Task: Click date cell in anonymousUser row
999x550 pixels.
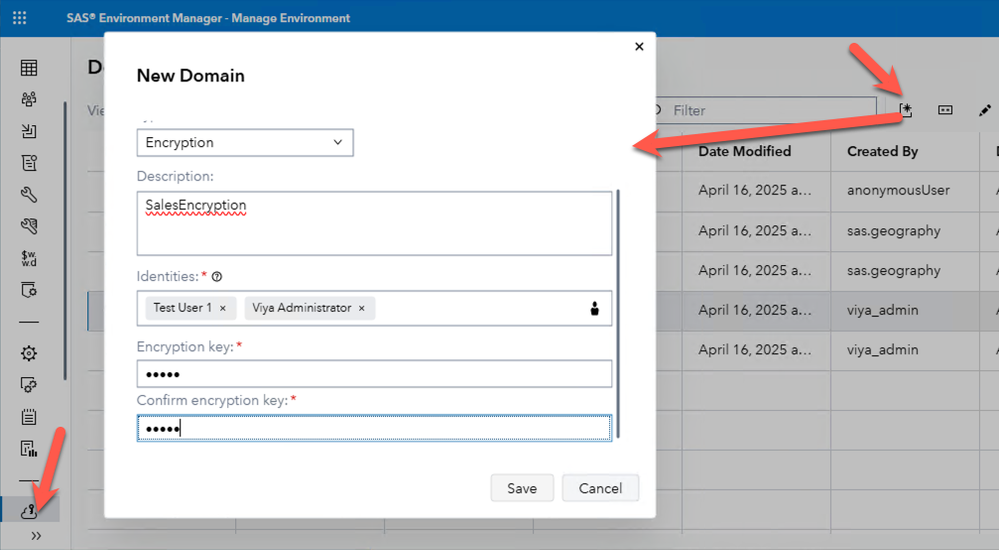Action: coord(754,190)
